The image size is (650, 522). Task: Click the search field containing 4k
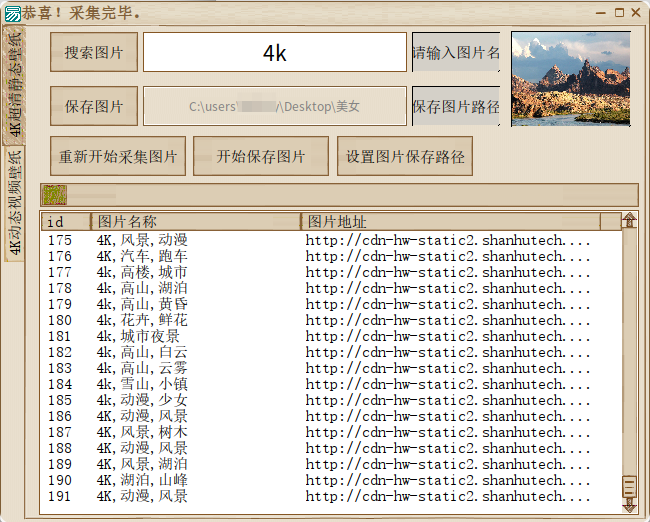[275, 53]
